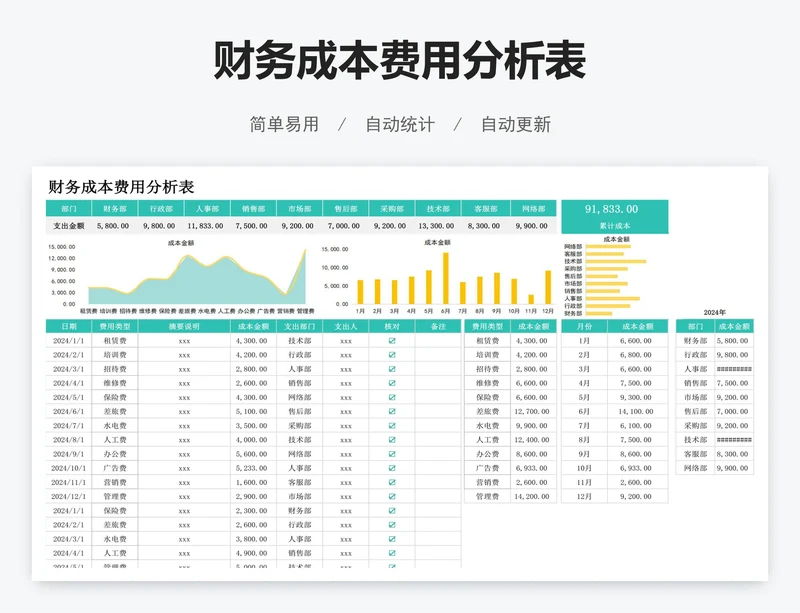Select the 5,100.00 cost cell for 差旅费
800x613 pixels.
coord(252,411)
